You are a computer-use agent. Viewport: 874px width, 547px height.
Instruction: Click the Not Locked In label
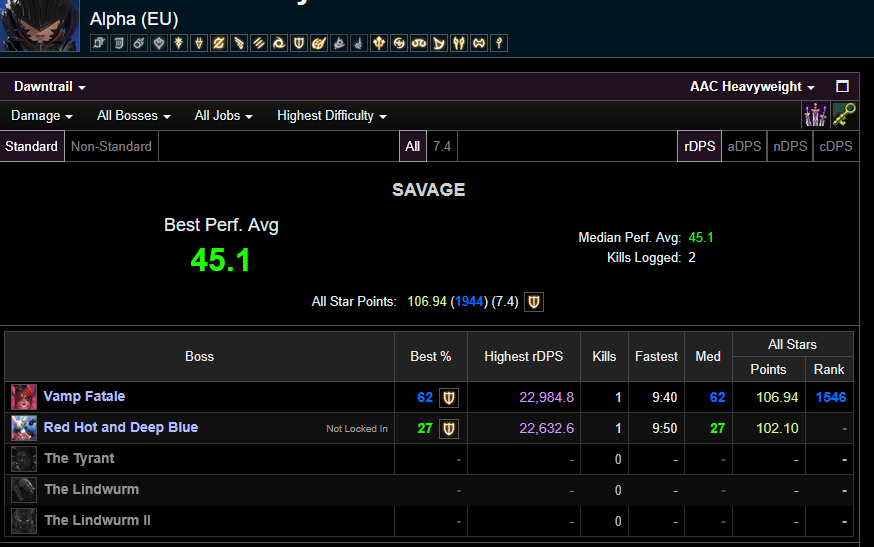pyautogui.click(x=357, y=428)
